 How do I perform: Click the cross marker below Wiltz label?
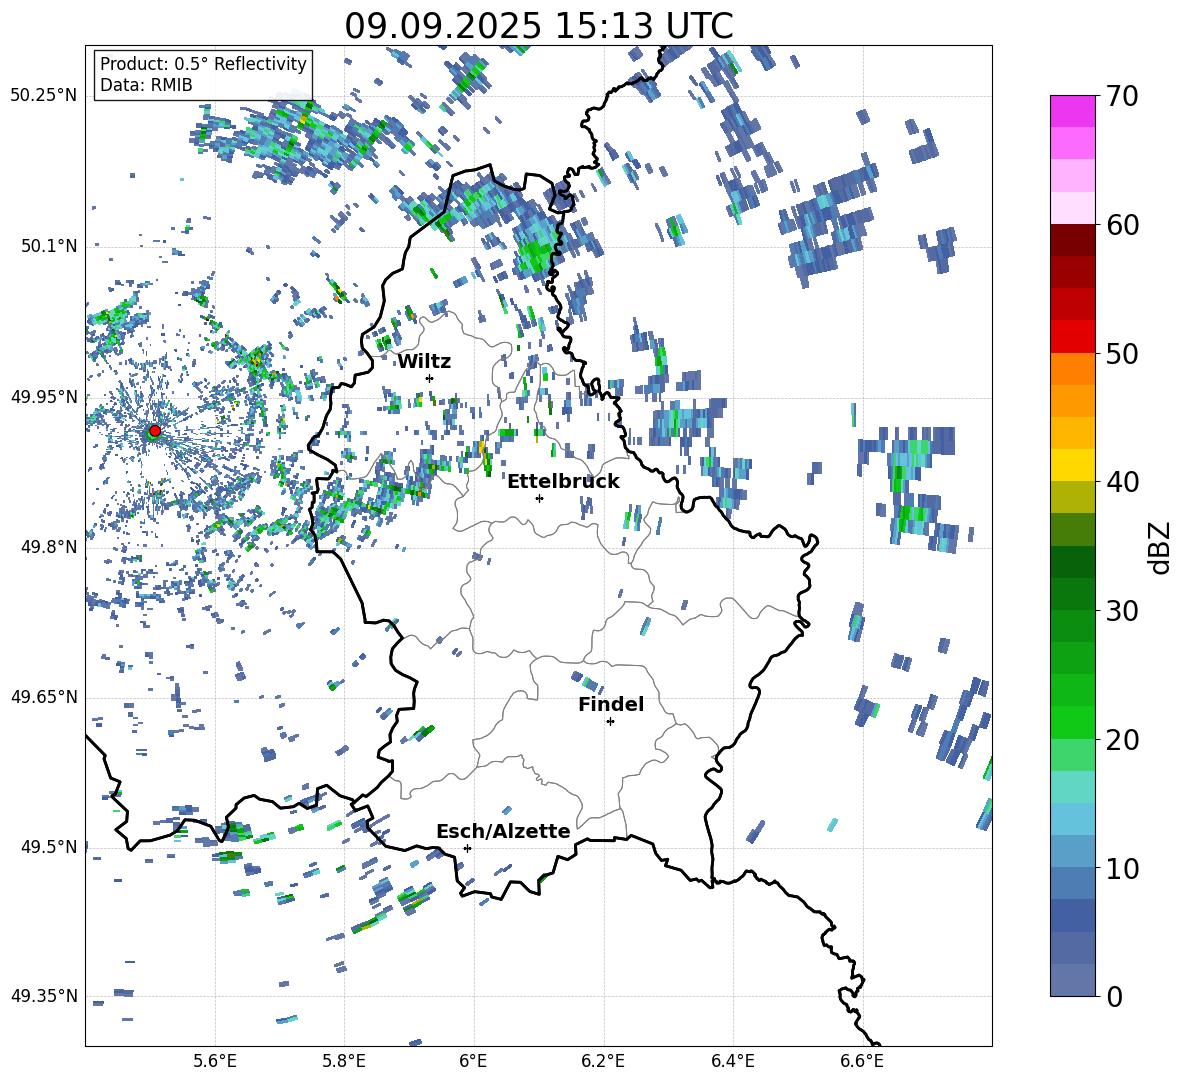click(x=430, y=378)
